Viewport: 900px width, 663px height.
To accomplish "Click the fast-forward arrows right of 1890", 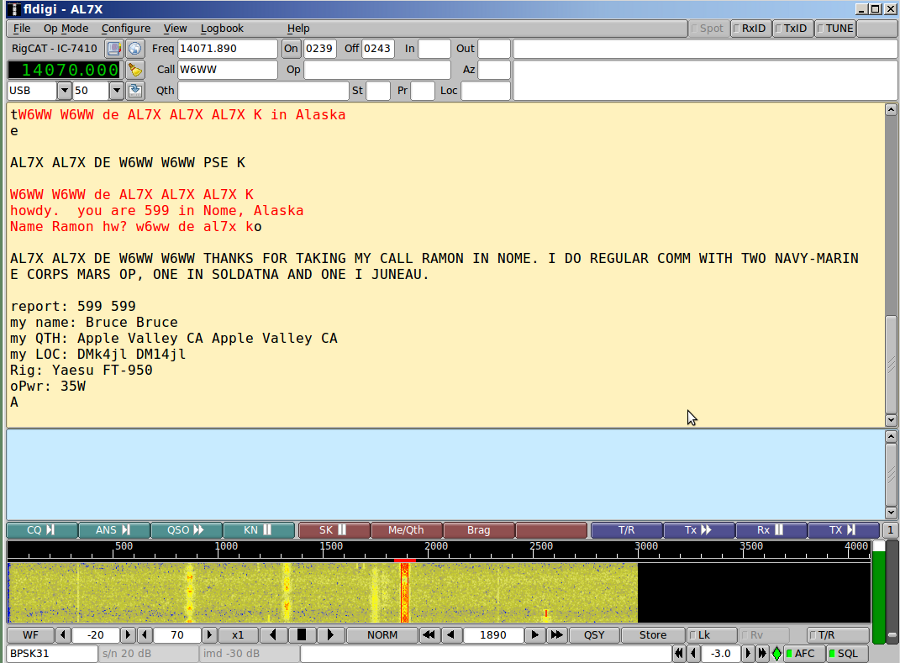I will tap(557, 635).
